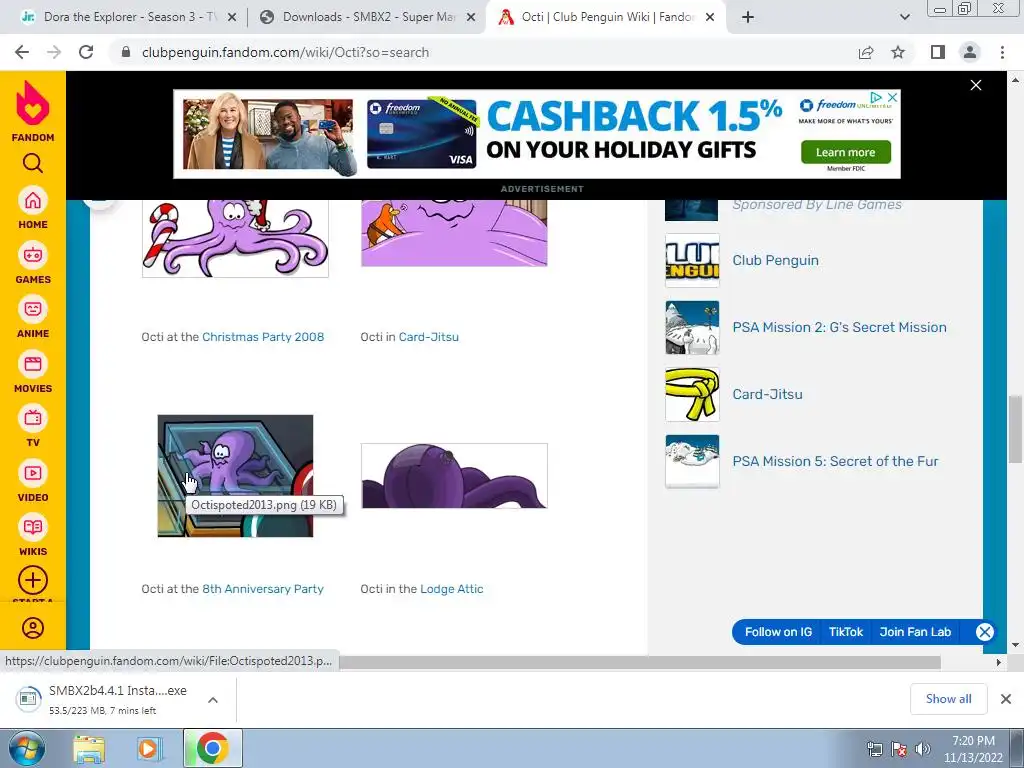Bookmark this page with star icon
Screen dimensions: 1024x768
899,52
